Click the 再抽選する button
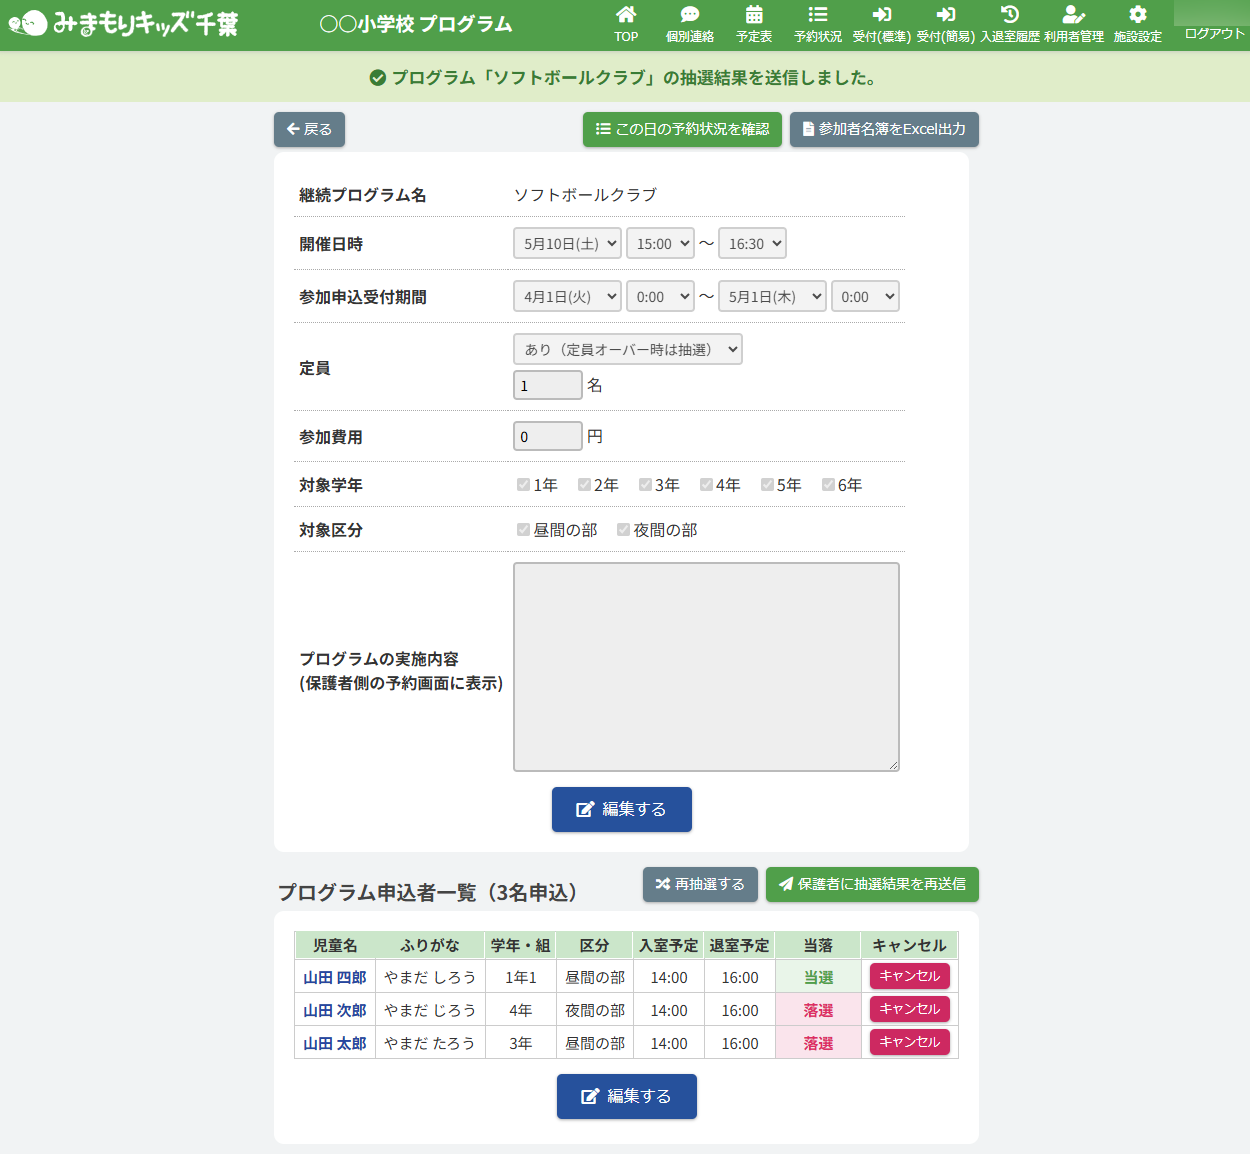 click(700, 884)
